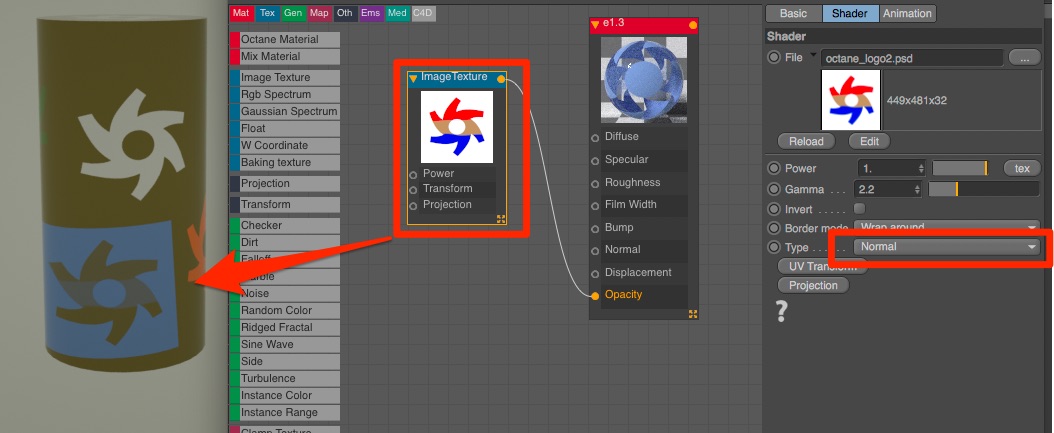This screenshot has height=433, width=1054.
Task: Click e1.3 material preview thumbnail
Action: [644, 80]
